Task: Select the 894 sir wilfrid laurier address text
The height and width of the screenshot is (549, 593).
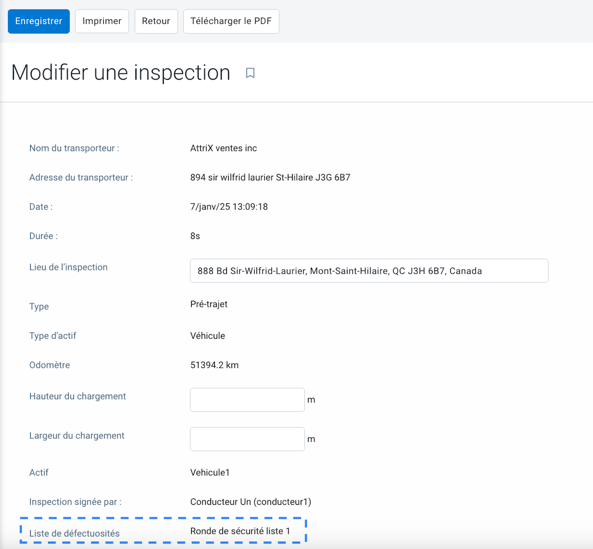Action: pos(270,177)
